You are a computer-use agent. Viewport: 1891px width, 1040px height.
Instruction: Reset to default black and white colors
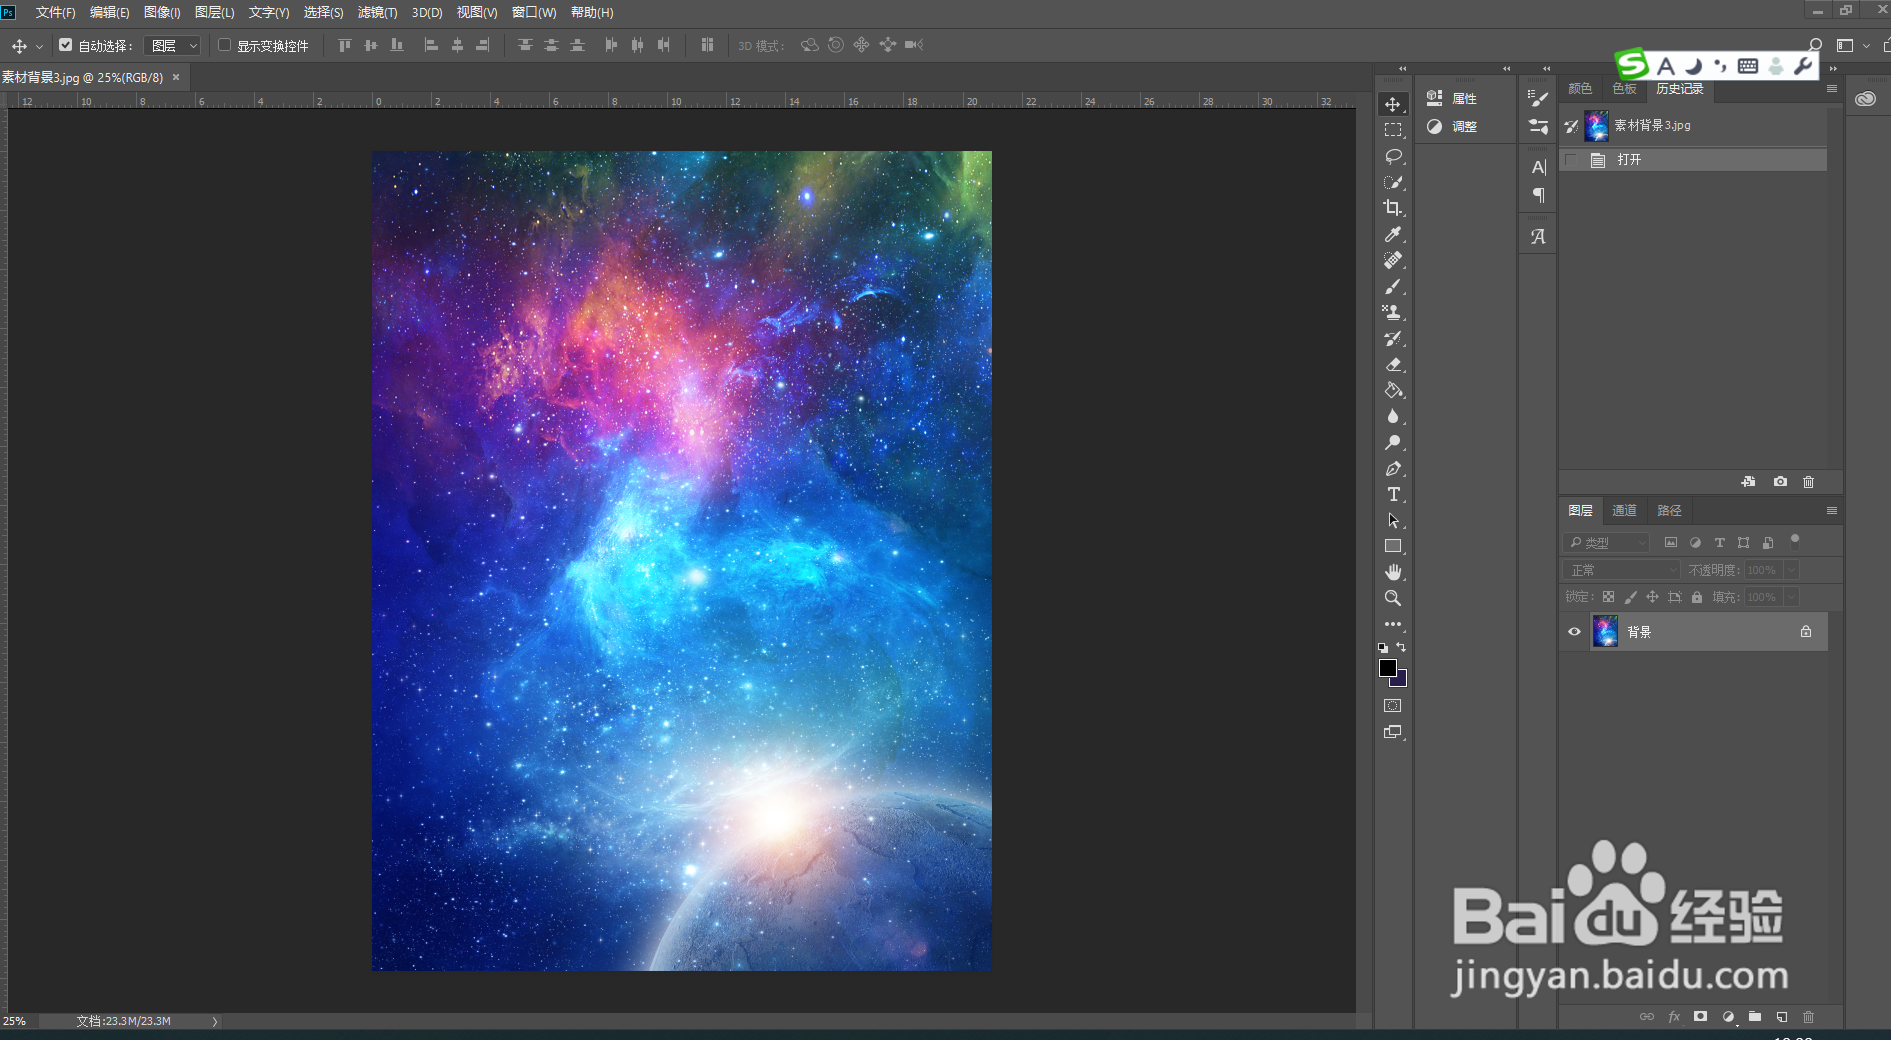click(x=1383, y=648)
